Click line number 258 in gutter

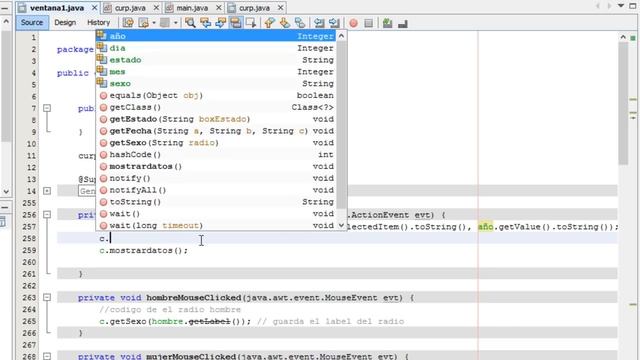point(29,238)
